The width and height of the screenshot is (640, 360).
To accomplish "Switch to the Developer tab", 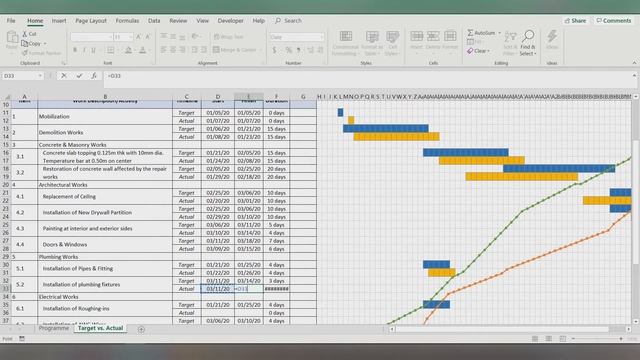I will [230, 20].
